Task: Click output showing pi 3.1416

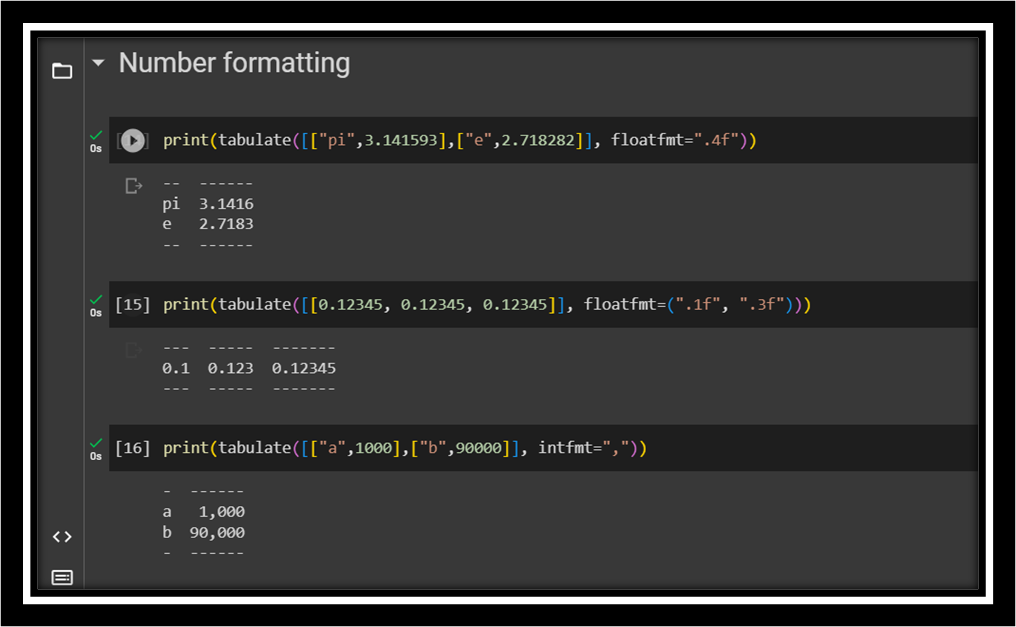Action: tap(208, 204)
